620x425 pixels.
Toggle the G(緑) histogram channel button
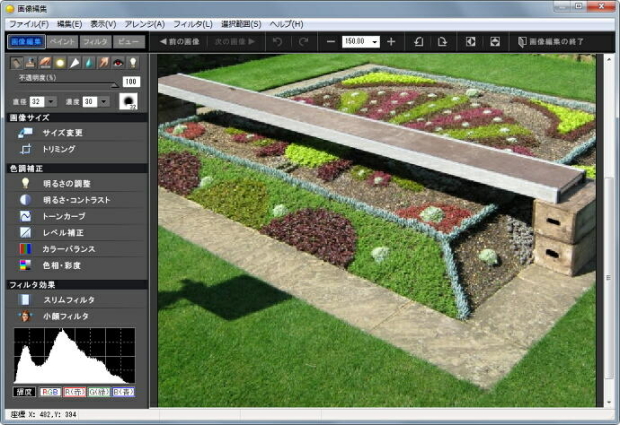[x=99, y=392]
